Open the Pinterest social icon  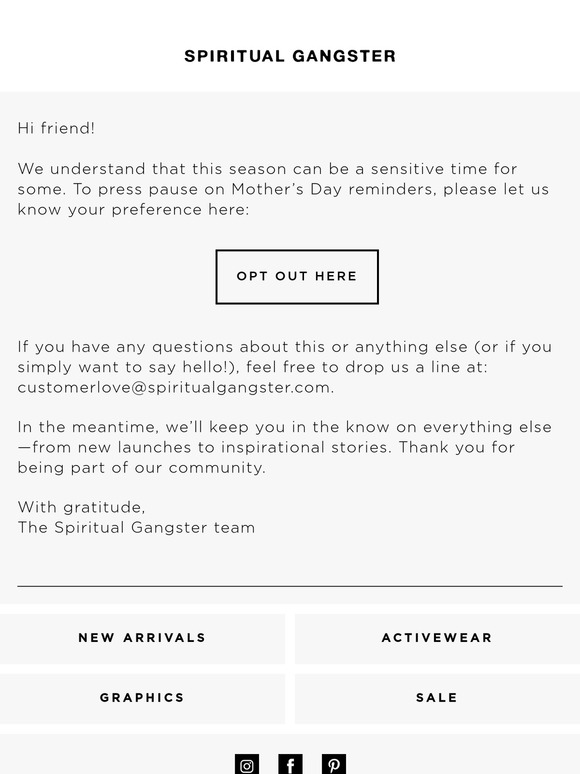tap(334, 764)
